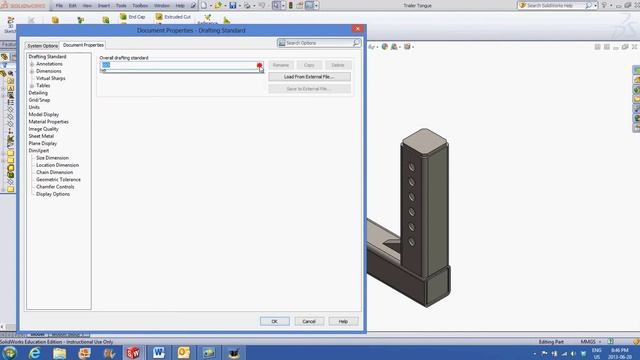Open the Overall drafting standard dropdown
The image size is (640, 360).
coord(260,65)
